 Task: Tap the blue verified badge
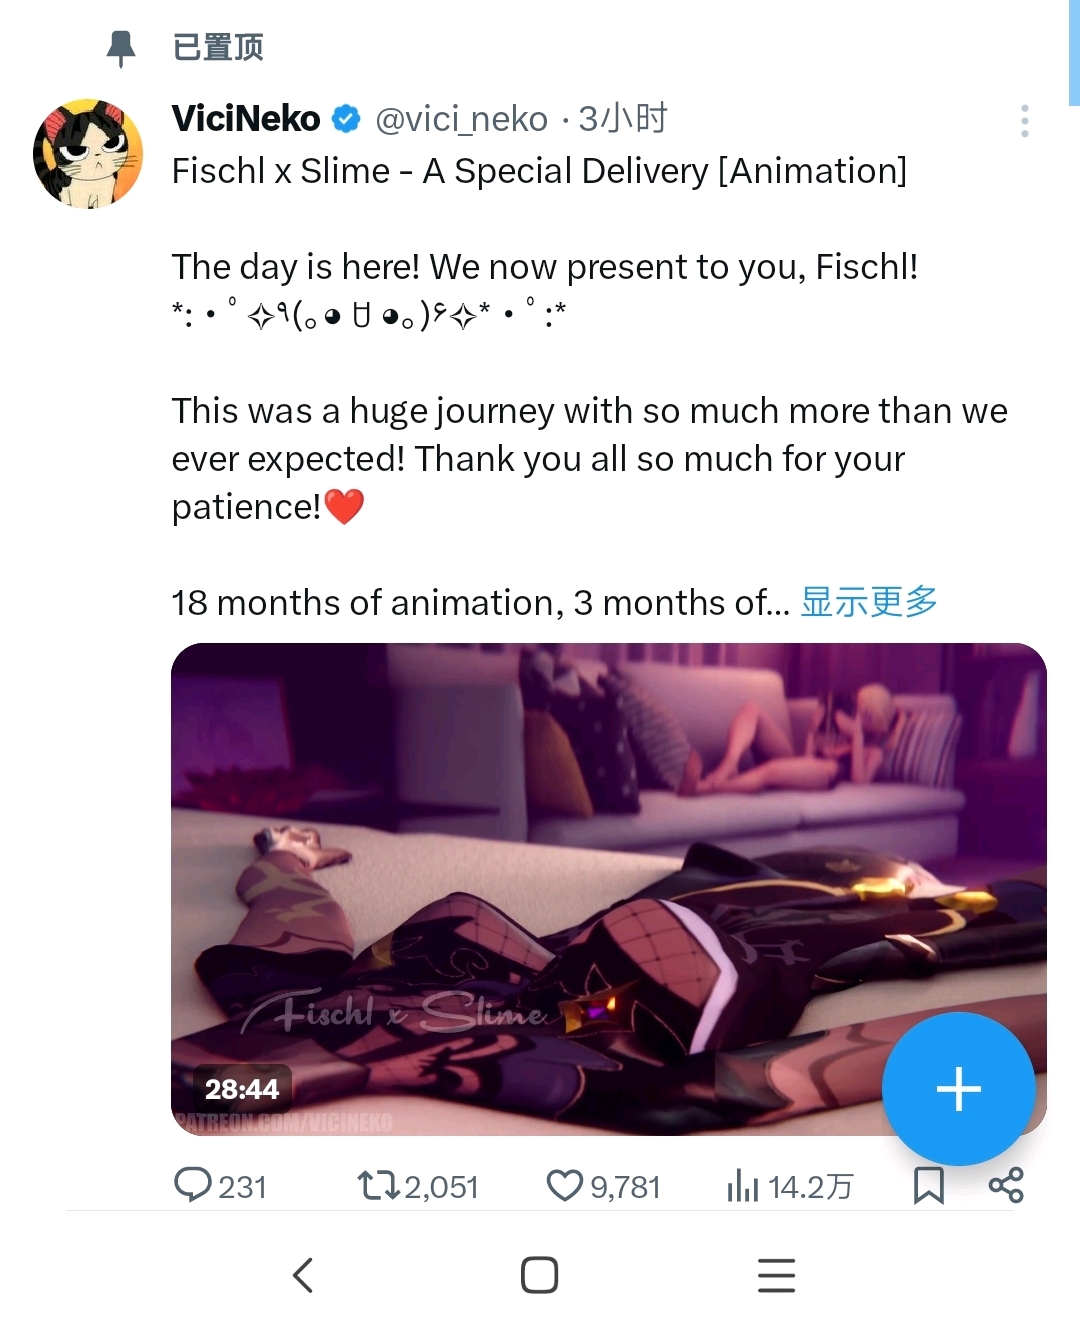coord(346,119)
